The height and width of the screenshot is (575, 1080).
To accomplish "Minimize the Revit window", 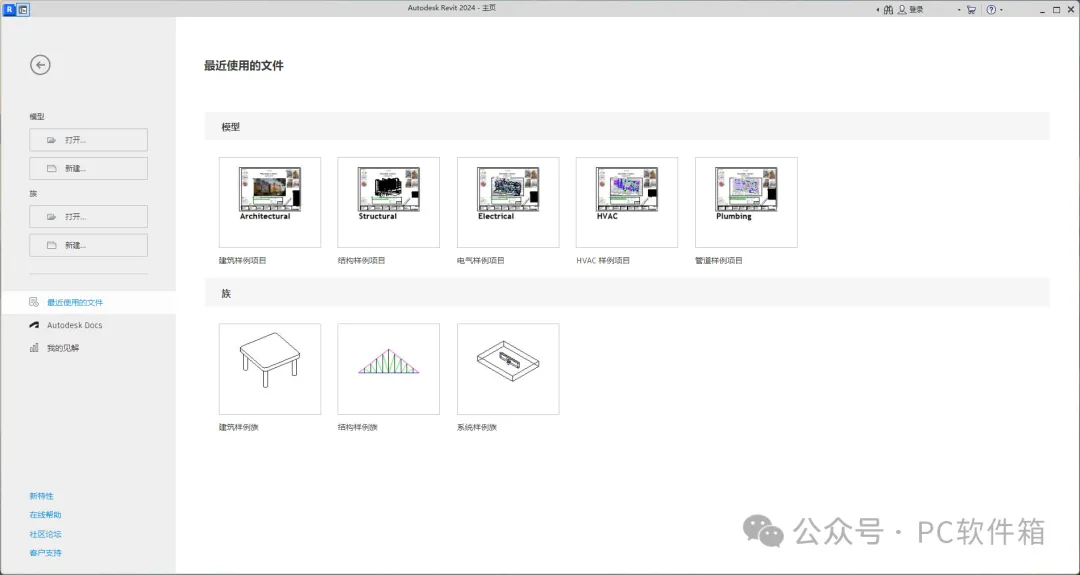I will (x=1042, y=10).
